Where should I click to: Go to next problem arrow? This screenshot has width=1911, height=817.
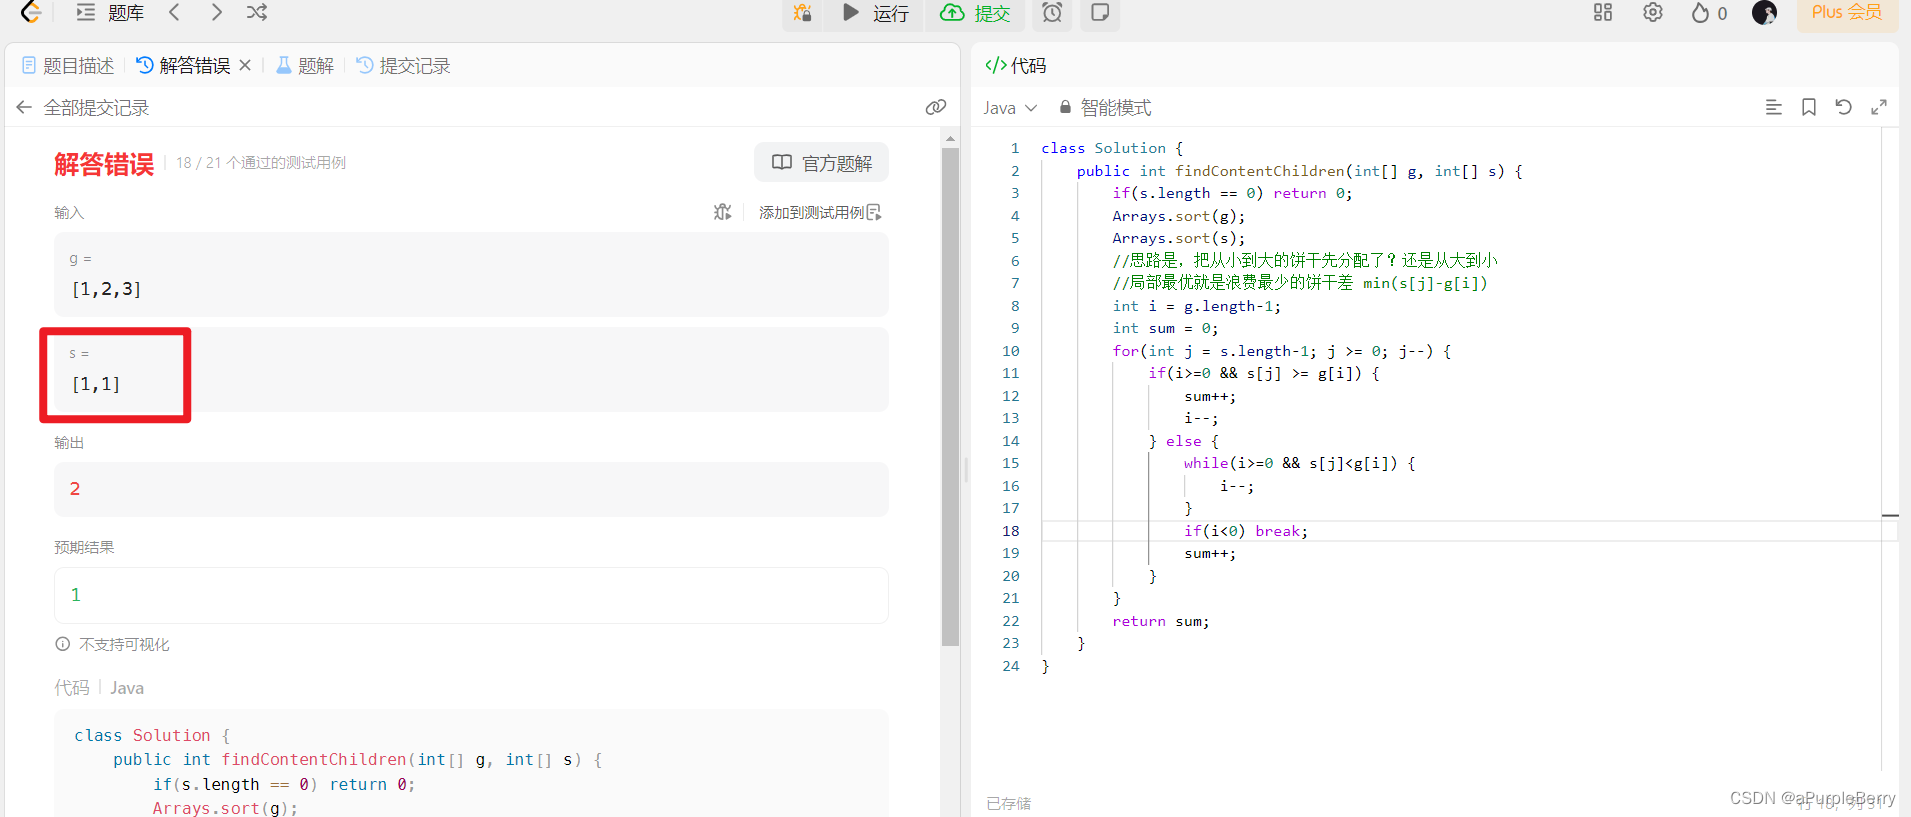click(x=216, y=12)
